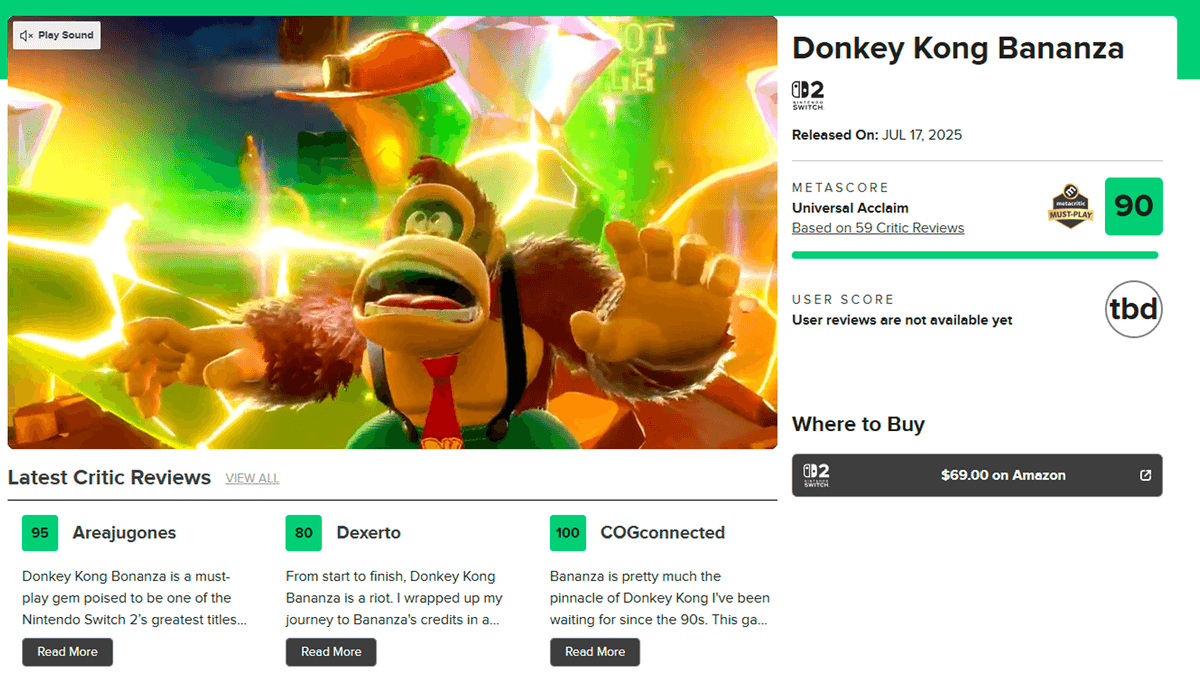Click the 95 score badge for Areajugones
1200x675 pixels.
pyautogui.click(x=40, y=533)
